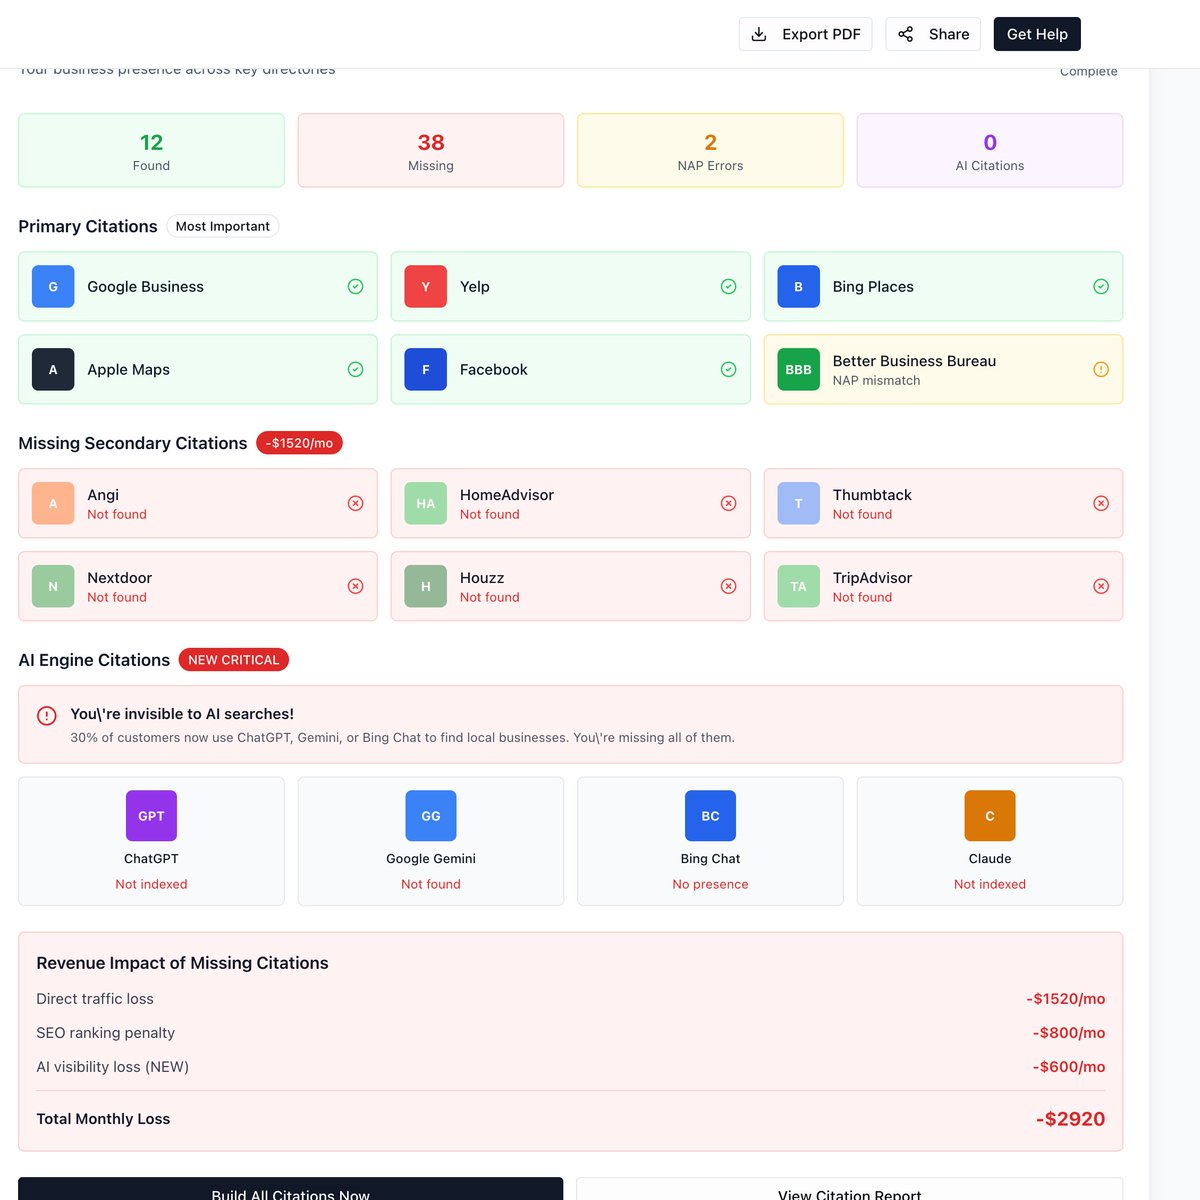This screenshot has height=1200, width=1200.
Task: Click the green BBB icon
Action: (798, 369)
